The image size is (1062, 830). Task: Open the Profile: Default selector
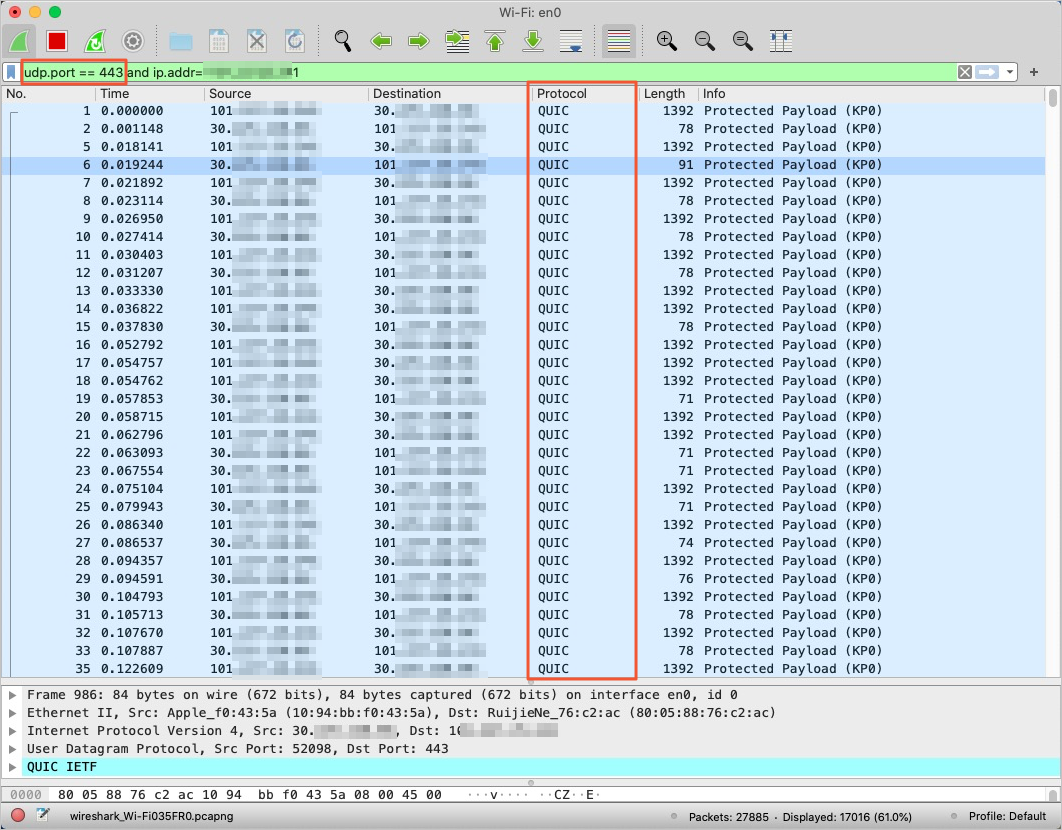(x=1007, y=816)
